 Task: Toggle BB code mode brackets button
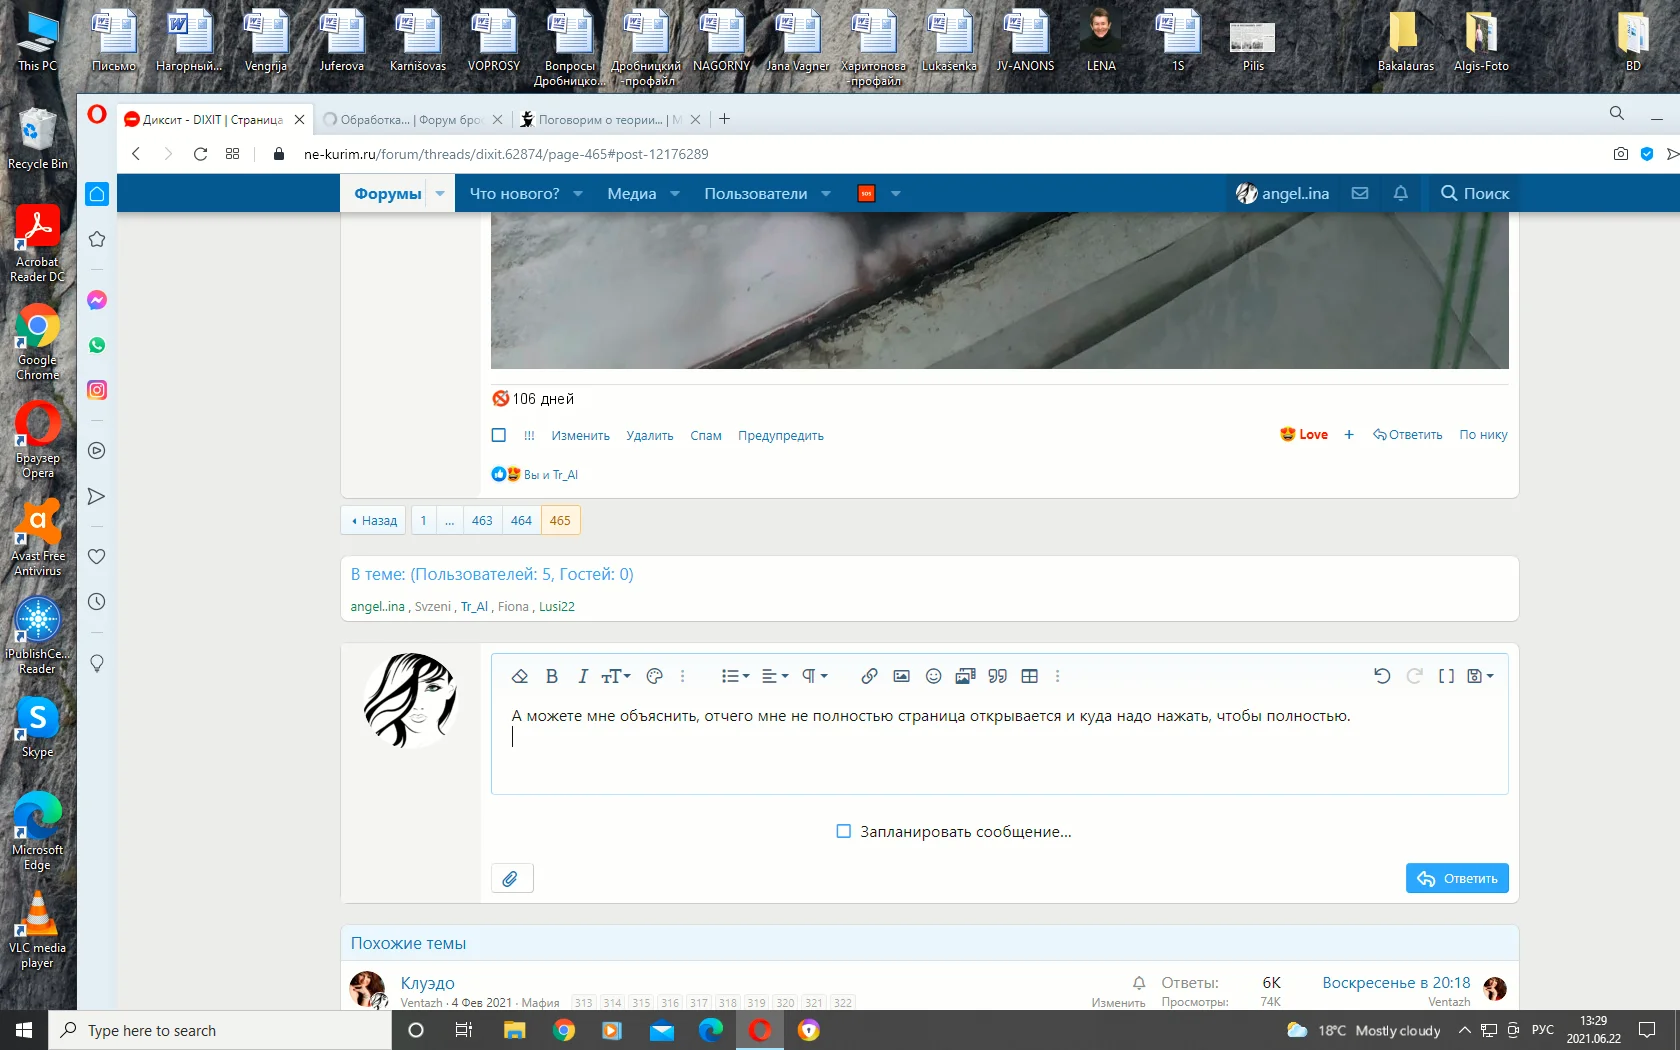[x=1446, y=676]
